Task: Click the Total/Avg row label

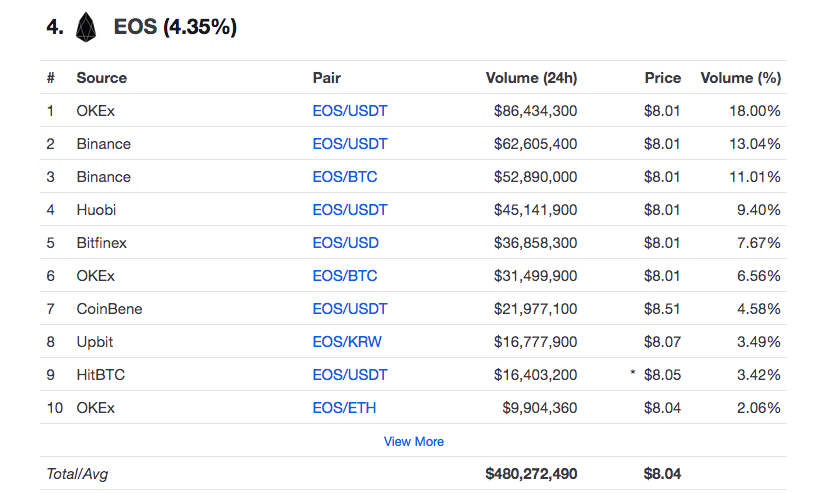Action: pyautogui.click(x=77, y=474)
